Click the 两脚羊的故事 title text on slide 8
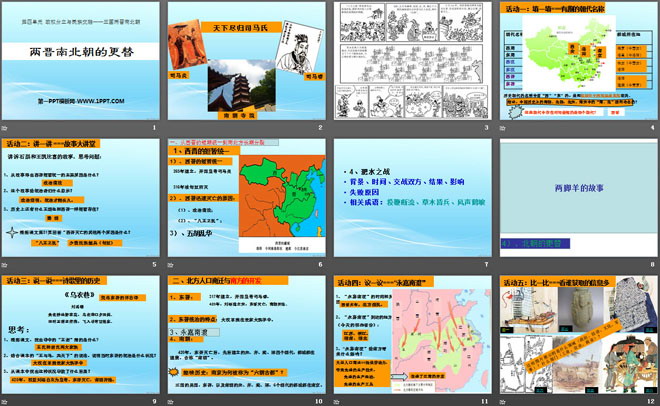The width and height of the screenshot is (660, 406). 578,182
